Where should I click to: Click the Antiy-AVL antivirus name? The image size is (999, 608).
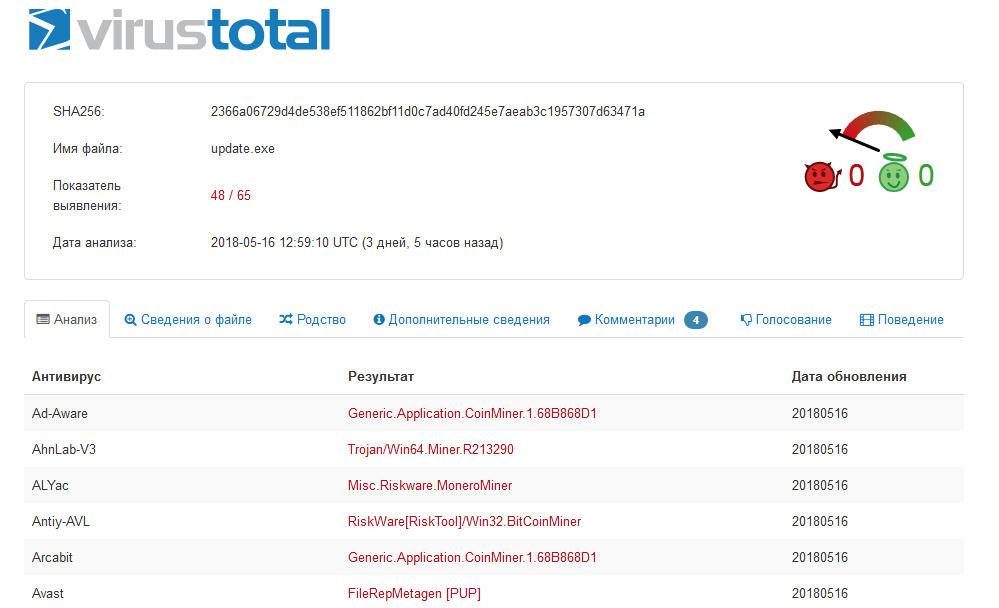click(x=61, y=521)
